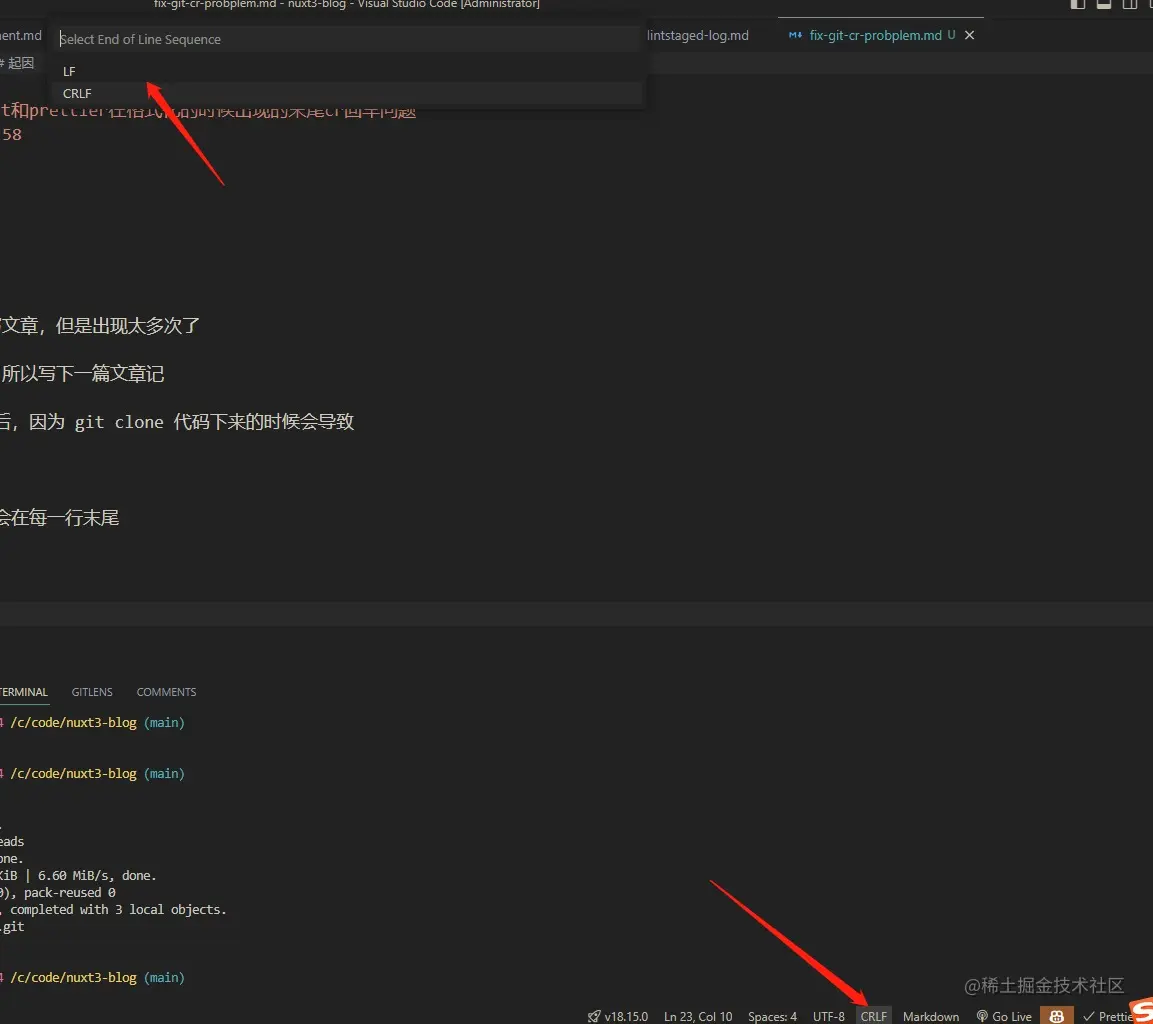Click the orange Copilot-style face status icon

click(x=1057, y=1017)
